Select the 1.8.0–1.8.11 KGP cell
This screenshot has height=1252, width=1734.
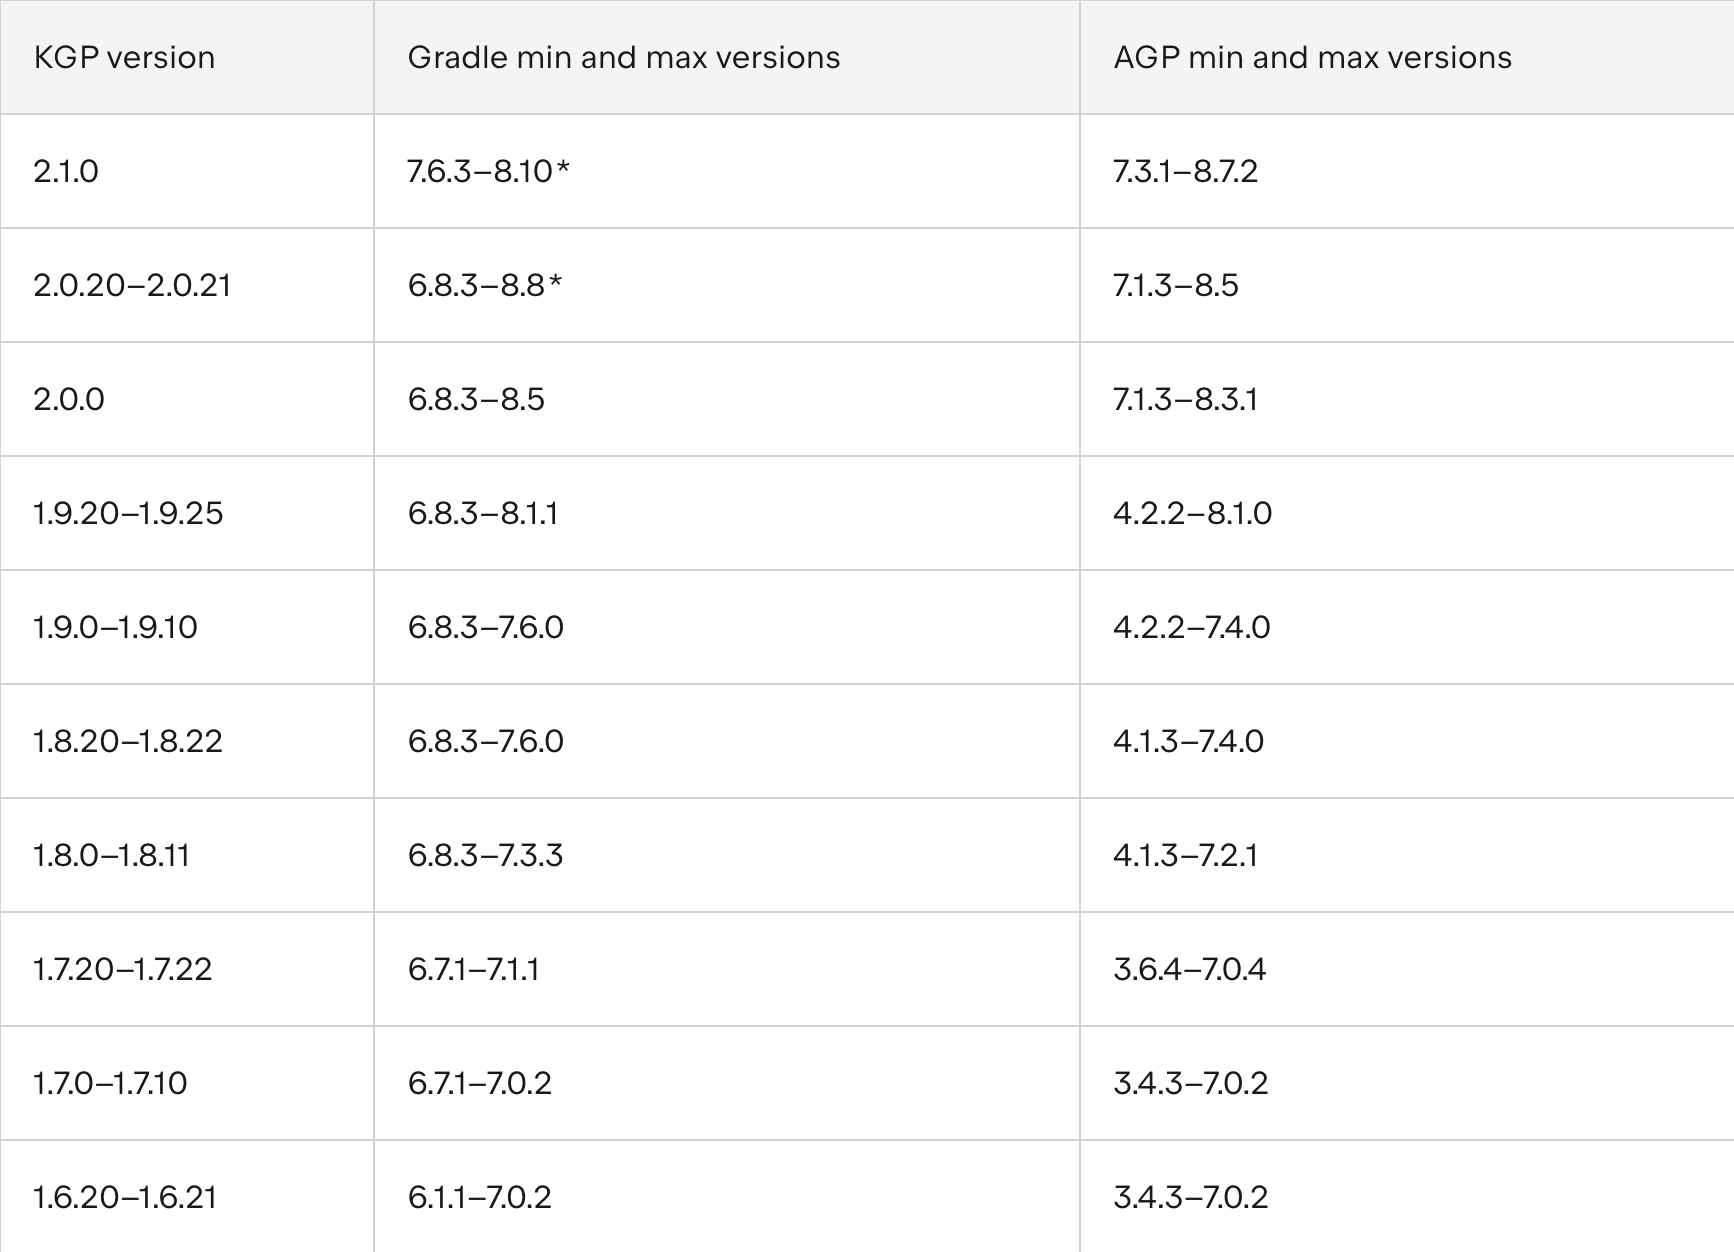[x=187, y=855]
